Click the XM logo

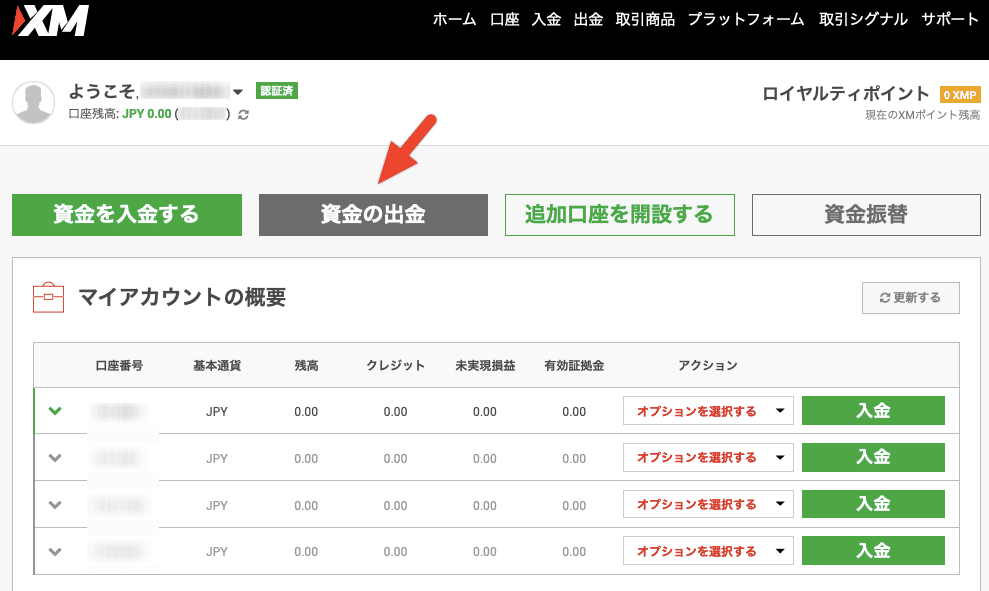point(50,20)
